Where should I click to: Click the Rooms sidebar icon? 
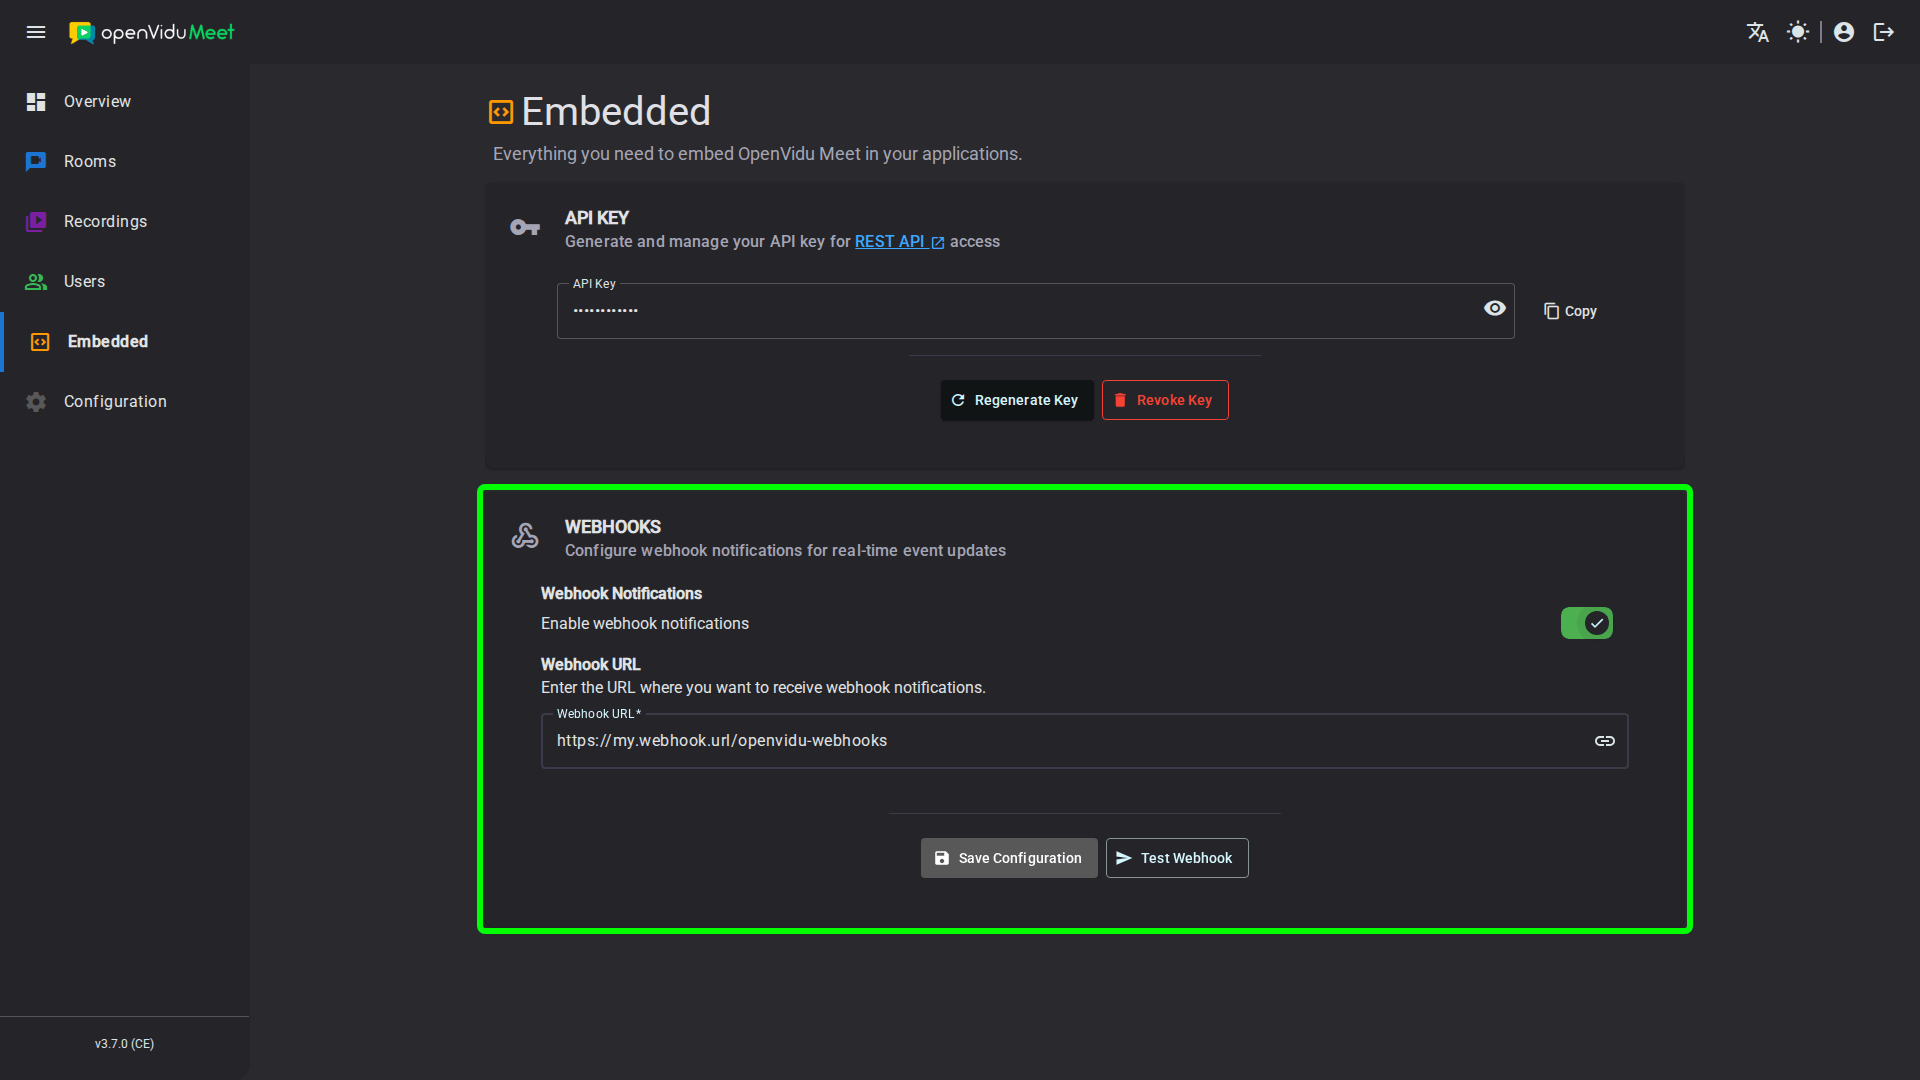[x=36, y=162]
